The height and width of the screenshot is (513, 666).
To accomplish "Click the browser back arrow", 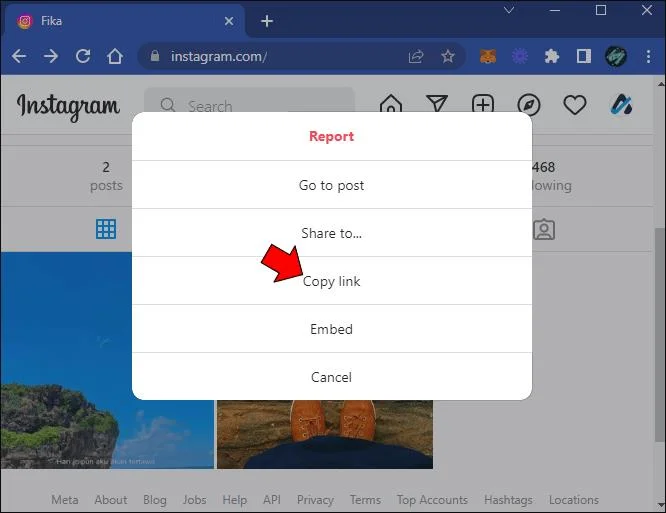I will (19, 56).
